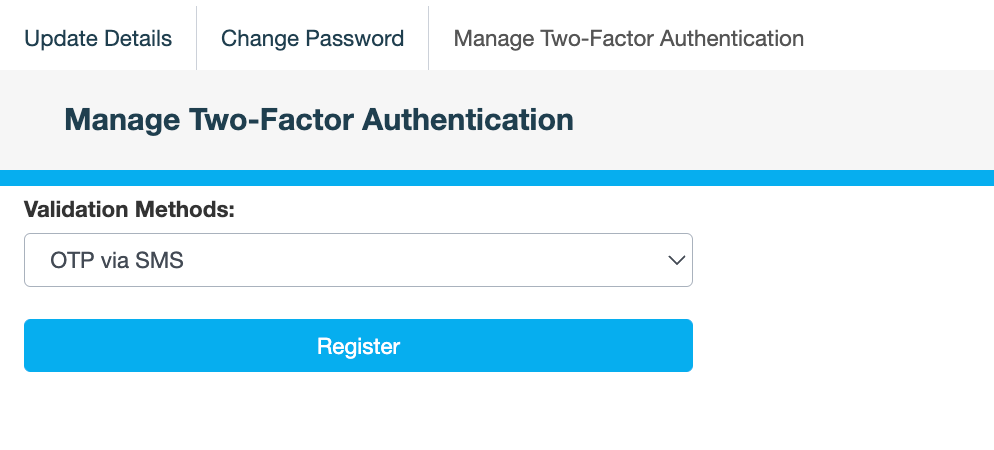994x450 pixels.
Task: Click the Two-Factor Authentication tab label
Action: click(x=628, y=39)
